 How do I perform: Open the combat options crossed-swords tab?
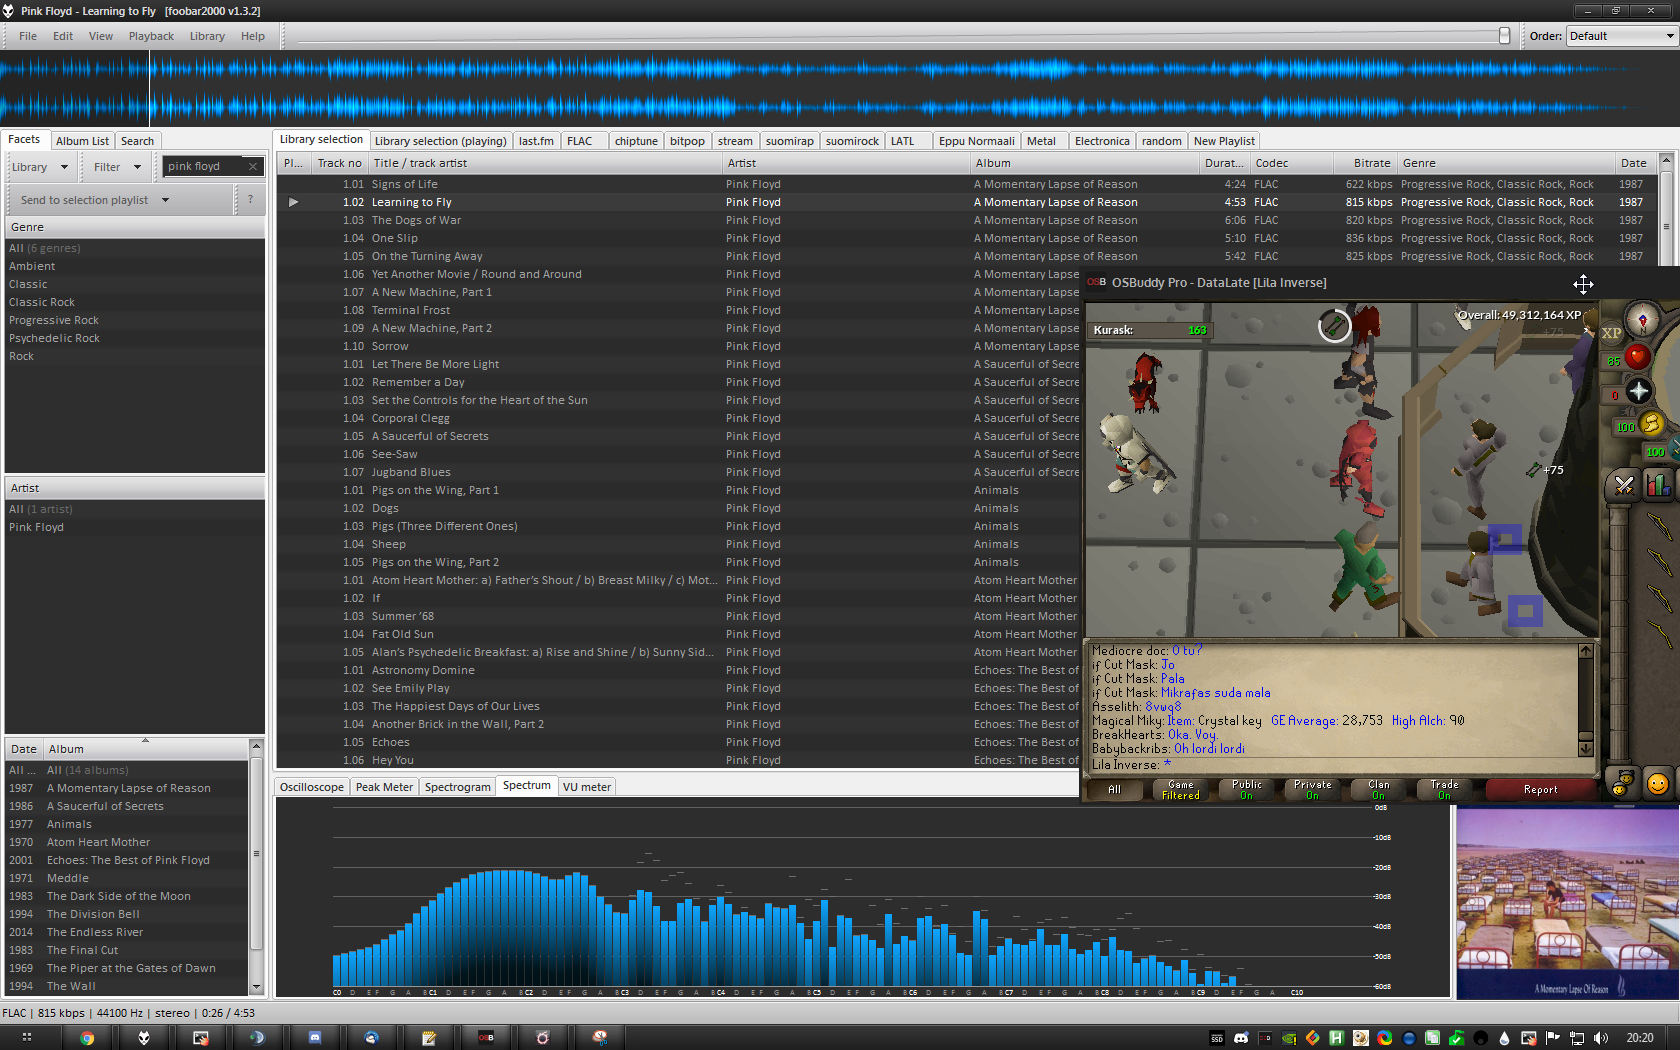coord(1624,486)
